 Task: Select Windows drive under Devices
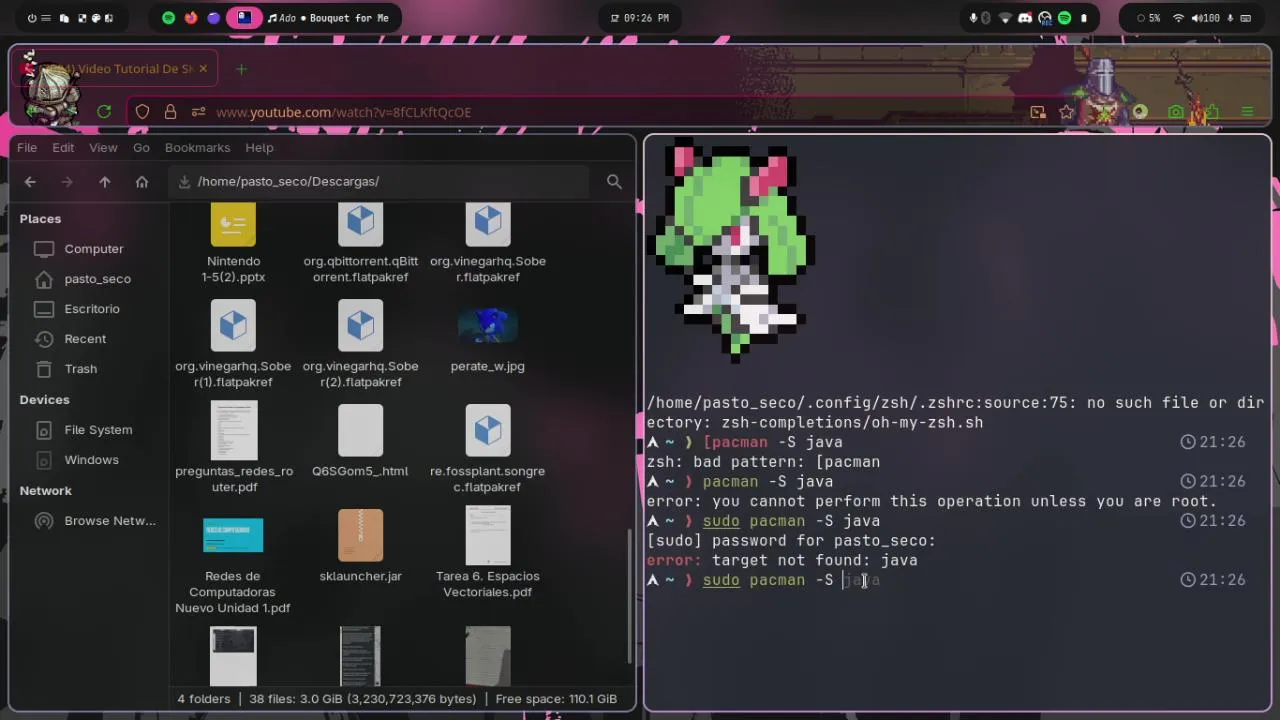[93, 460]
